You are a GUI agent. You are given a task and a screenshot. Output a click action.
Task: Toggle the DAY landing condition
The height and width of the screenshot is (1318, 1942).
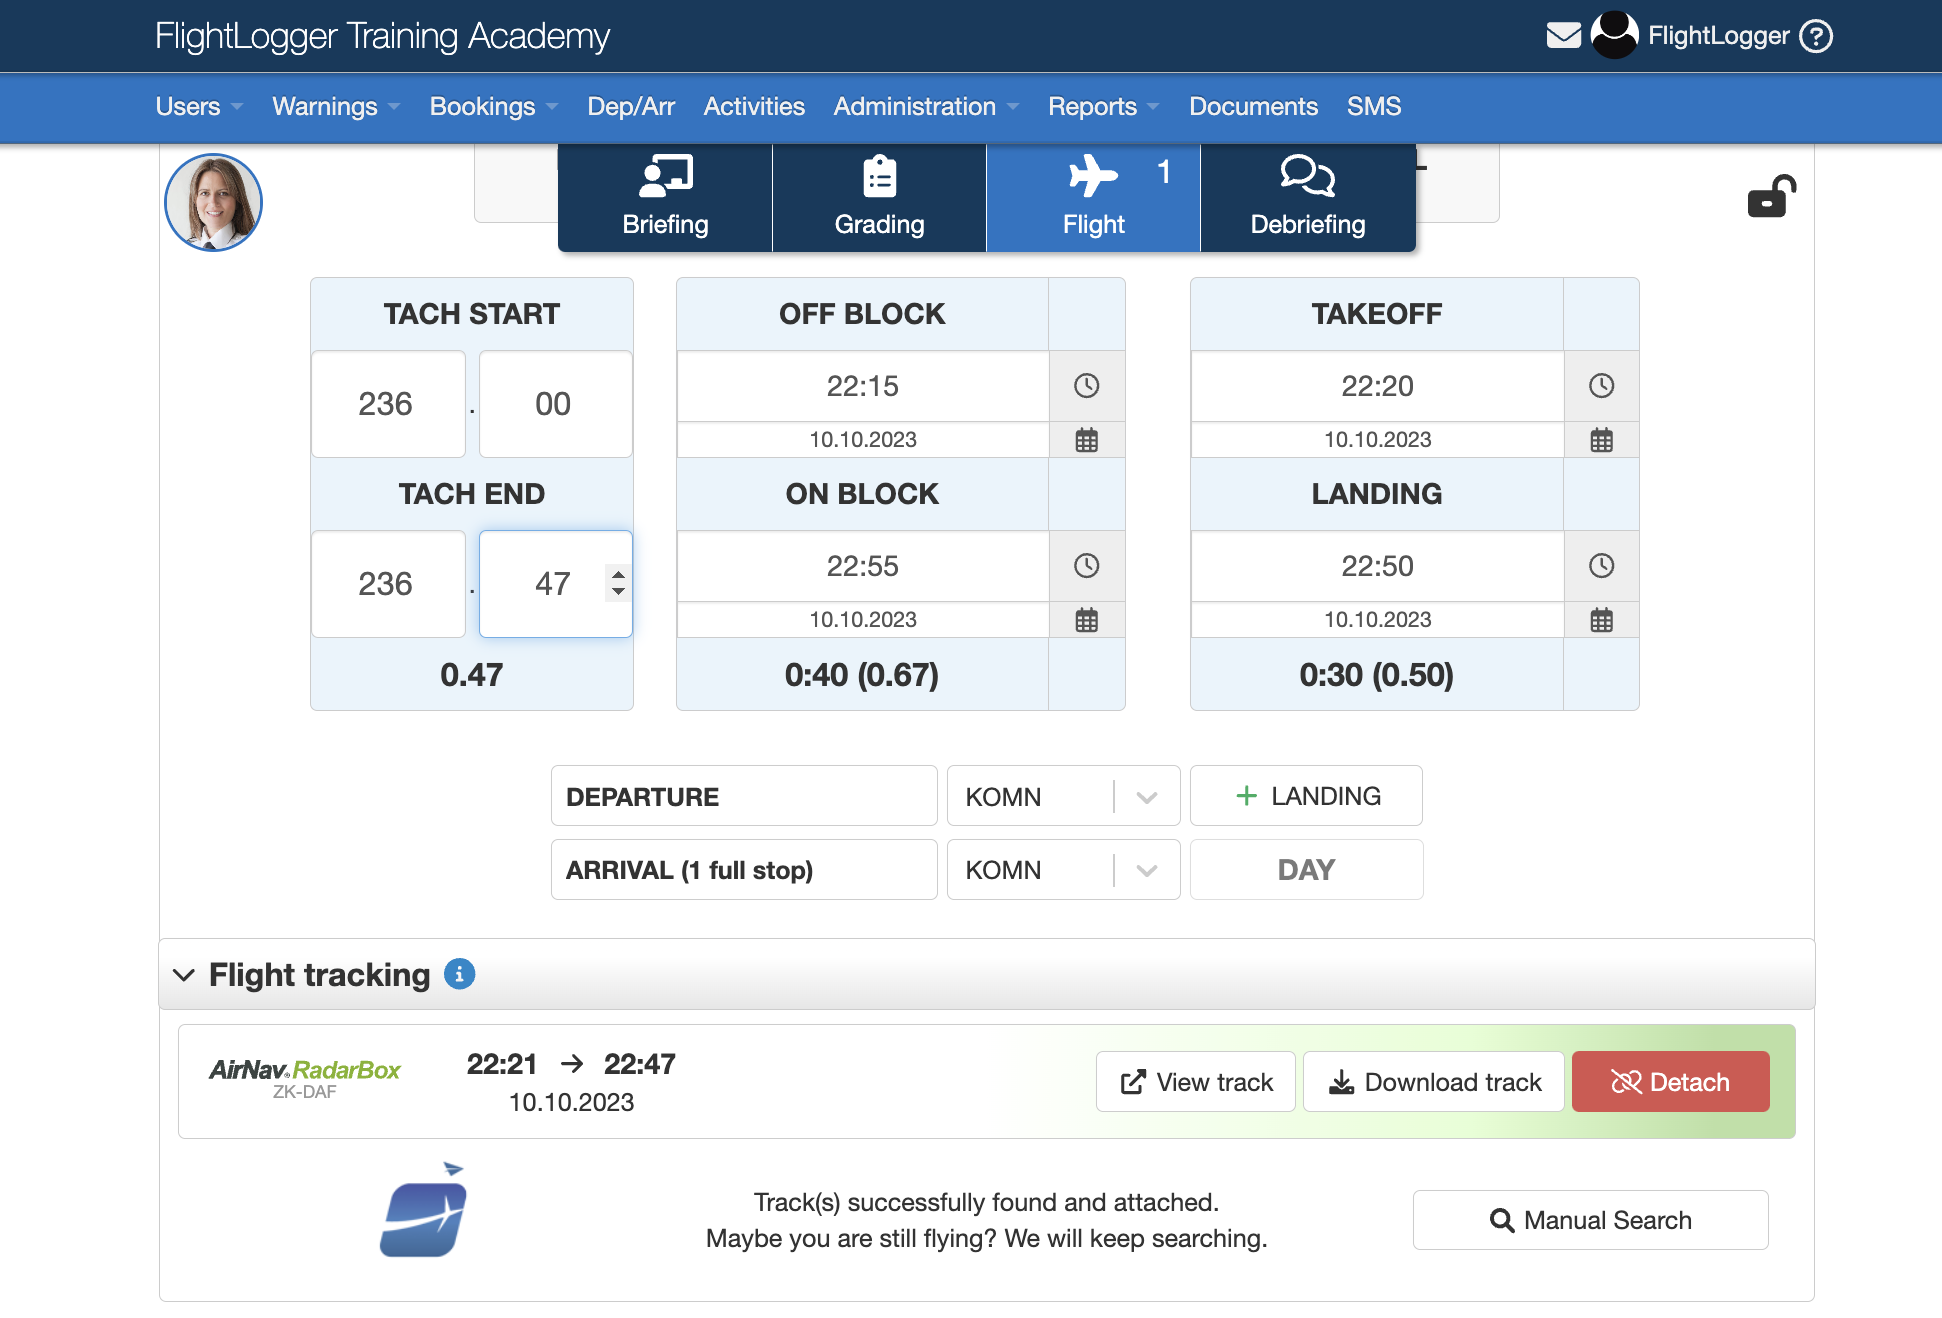(1306, 869)
